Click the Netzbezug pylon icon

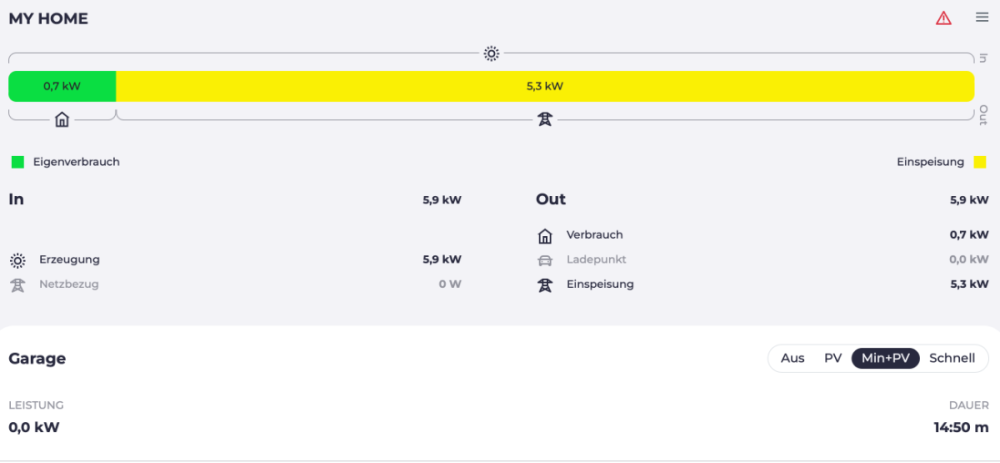tap(18, 284)
